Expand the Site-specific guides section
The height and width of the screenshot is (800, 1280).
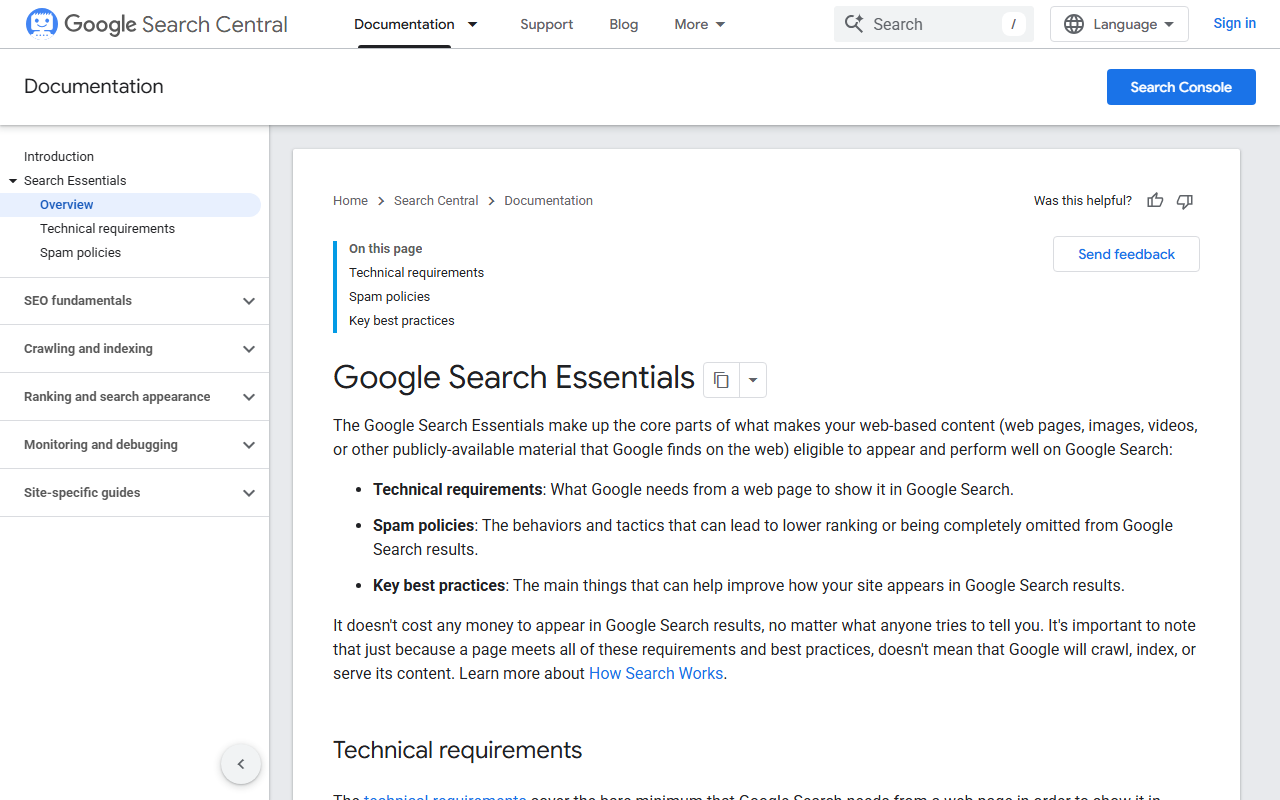(135, 493)
